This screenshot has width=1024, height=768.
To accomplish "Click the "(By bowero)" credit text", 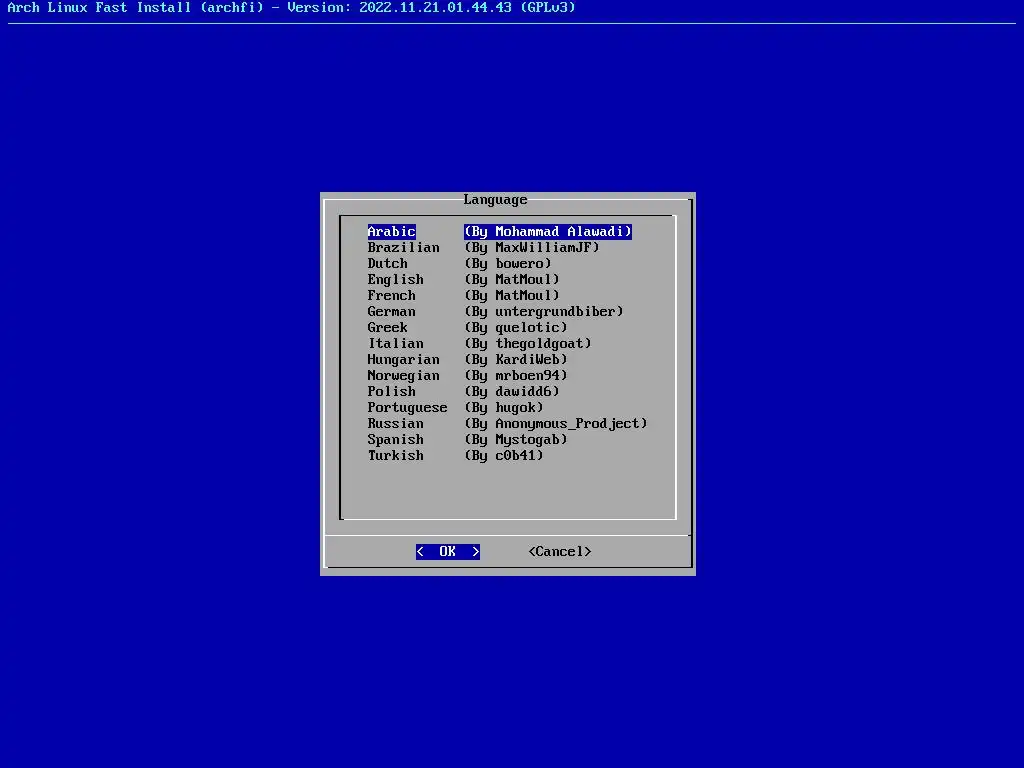I will coord(507,264).
